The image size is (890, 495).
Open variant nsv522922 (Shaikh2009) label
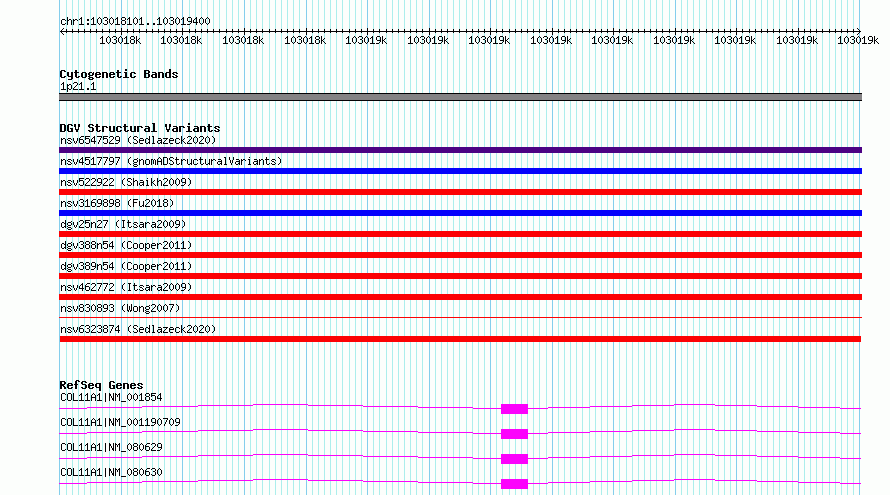click(x=126, y=182)
